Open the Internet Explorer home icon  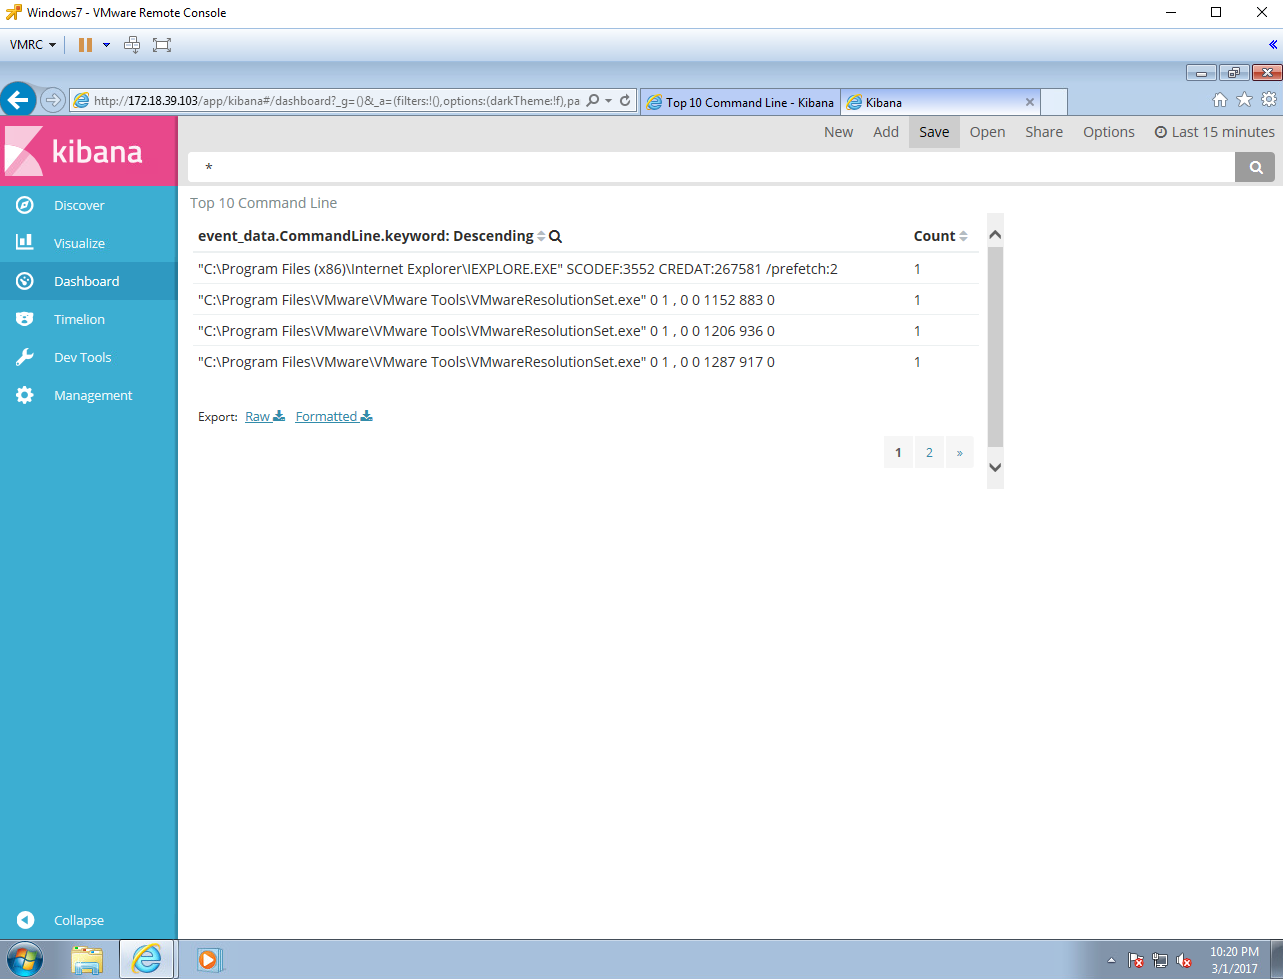[x=1220, y=99]
